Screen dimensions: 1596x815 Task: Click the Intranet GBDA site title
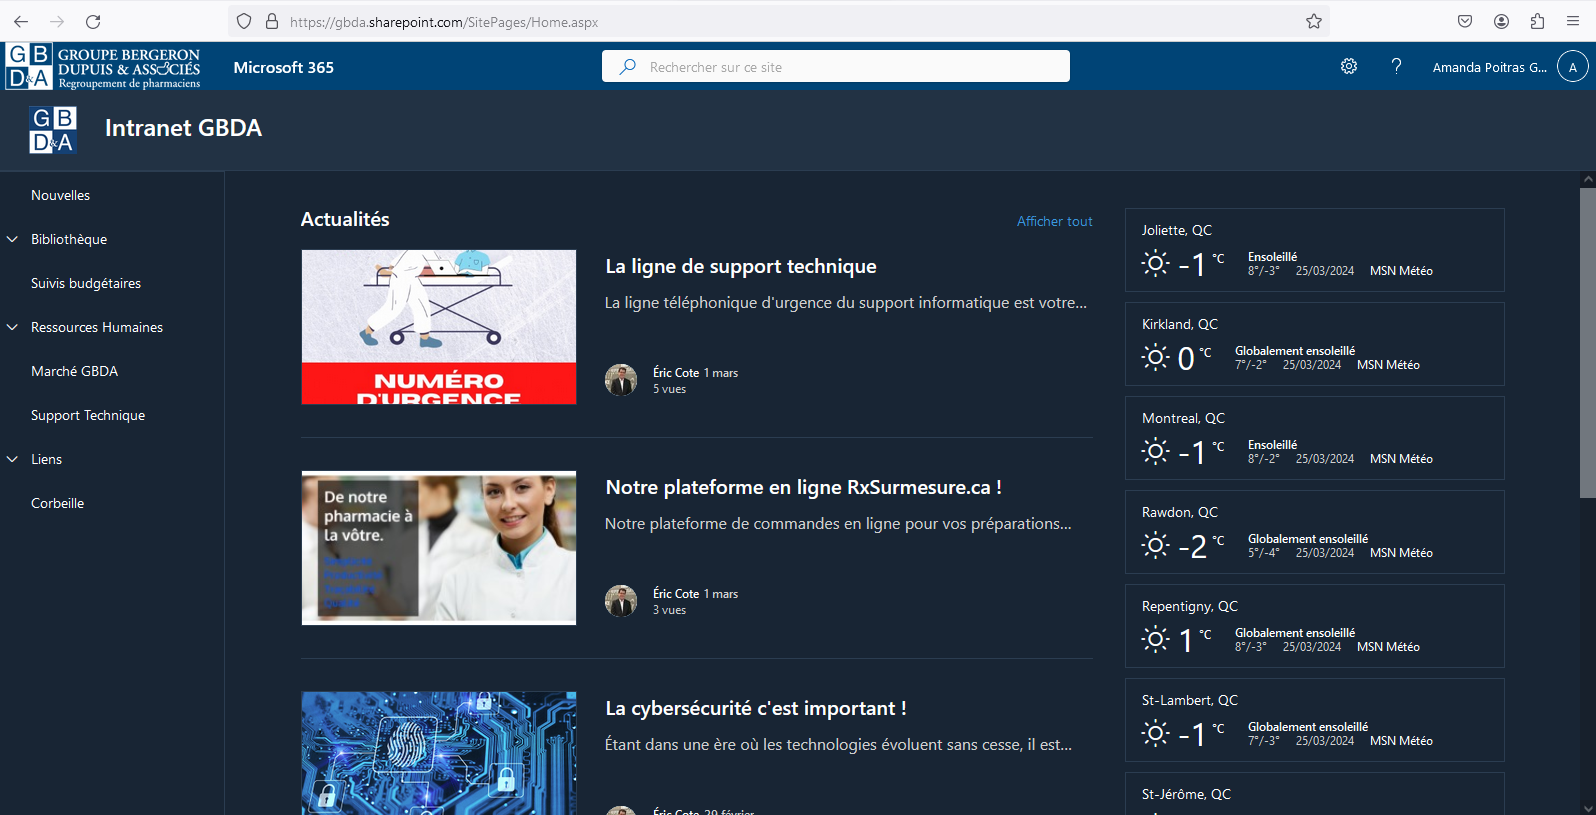click(183, 128)
